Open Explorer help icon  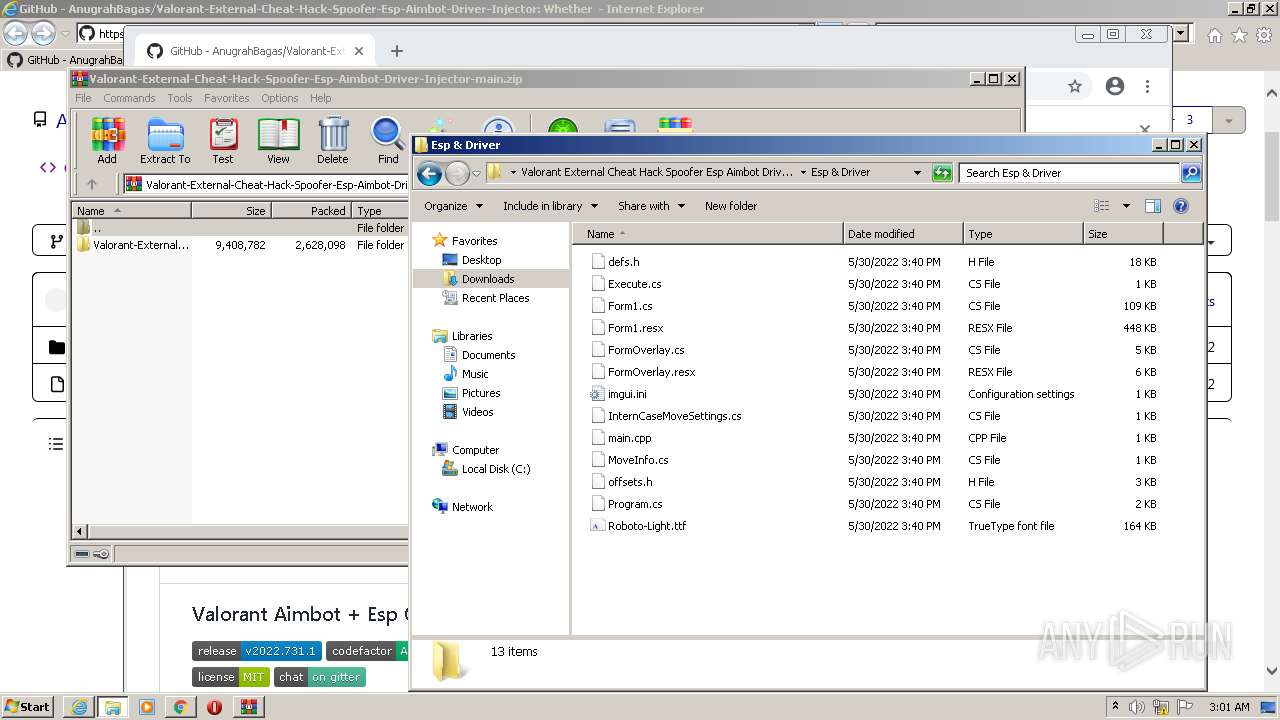pyautogui.click(x=1181, y=206)
